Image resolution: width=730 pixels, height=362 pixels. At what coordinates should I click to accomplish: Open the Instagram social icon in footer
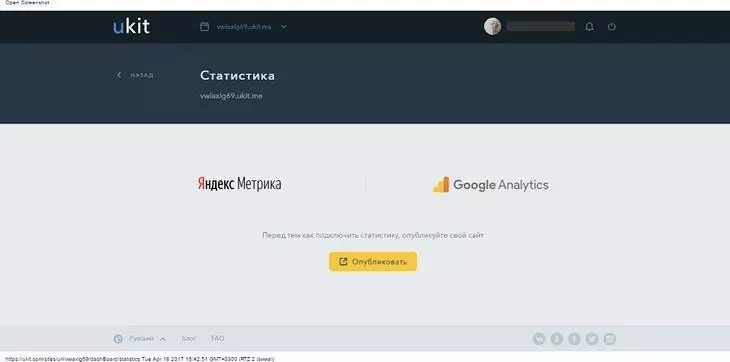coord(609,339)
